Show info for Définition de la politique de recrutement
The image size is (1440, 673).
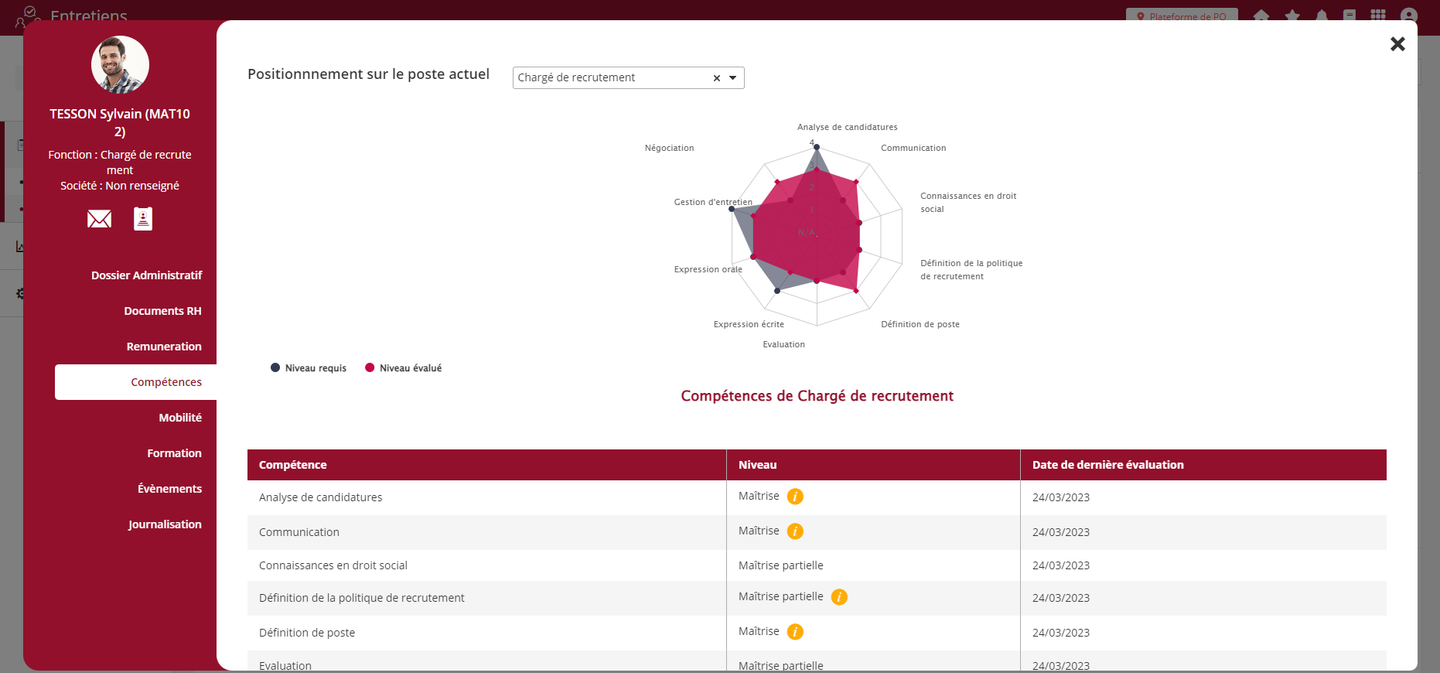tap(839, 597)
